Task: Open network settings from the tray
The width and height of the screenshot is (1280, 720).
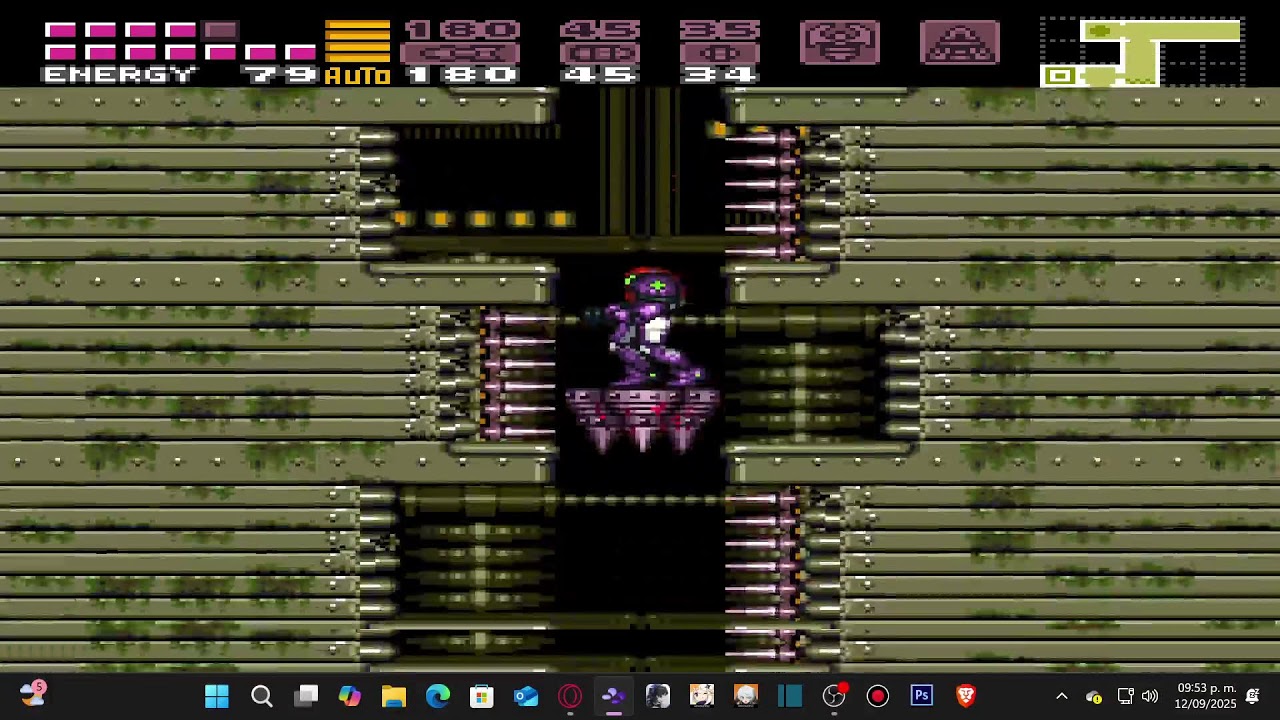Action: [x=1125, y=697]
